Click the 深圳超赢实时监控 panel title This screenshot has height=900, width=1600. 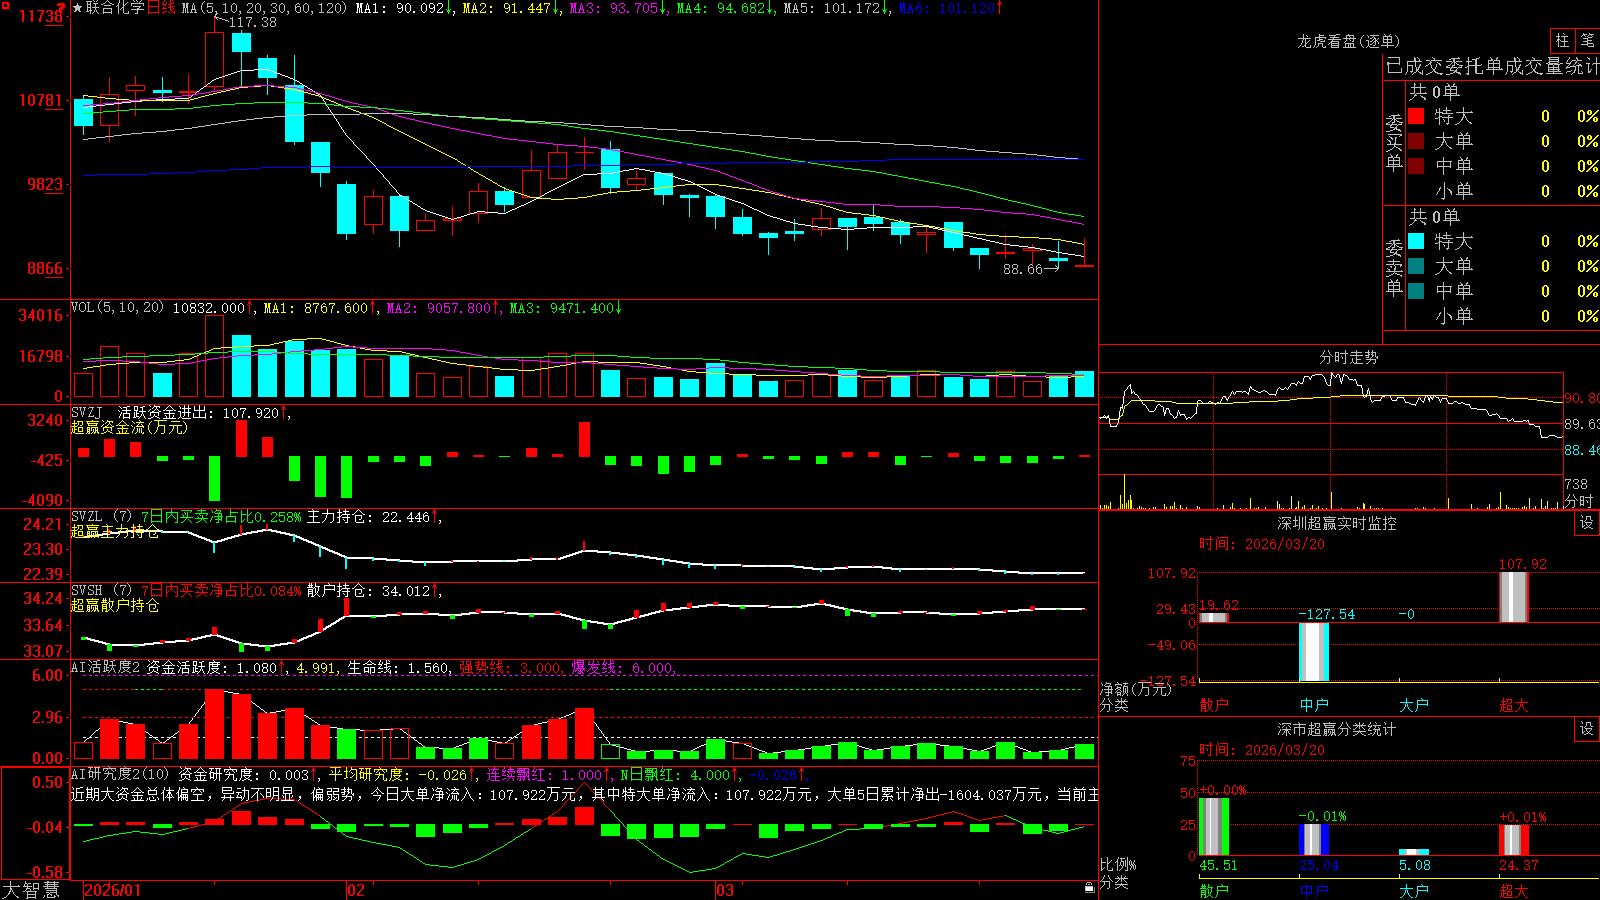pos(1336,523)
